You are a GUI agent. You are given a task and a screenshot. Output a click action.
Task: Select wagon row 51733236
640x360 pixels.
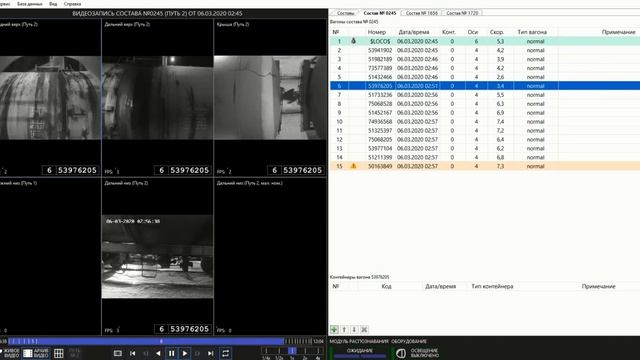[485, 95]
